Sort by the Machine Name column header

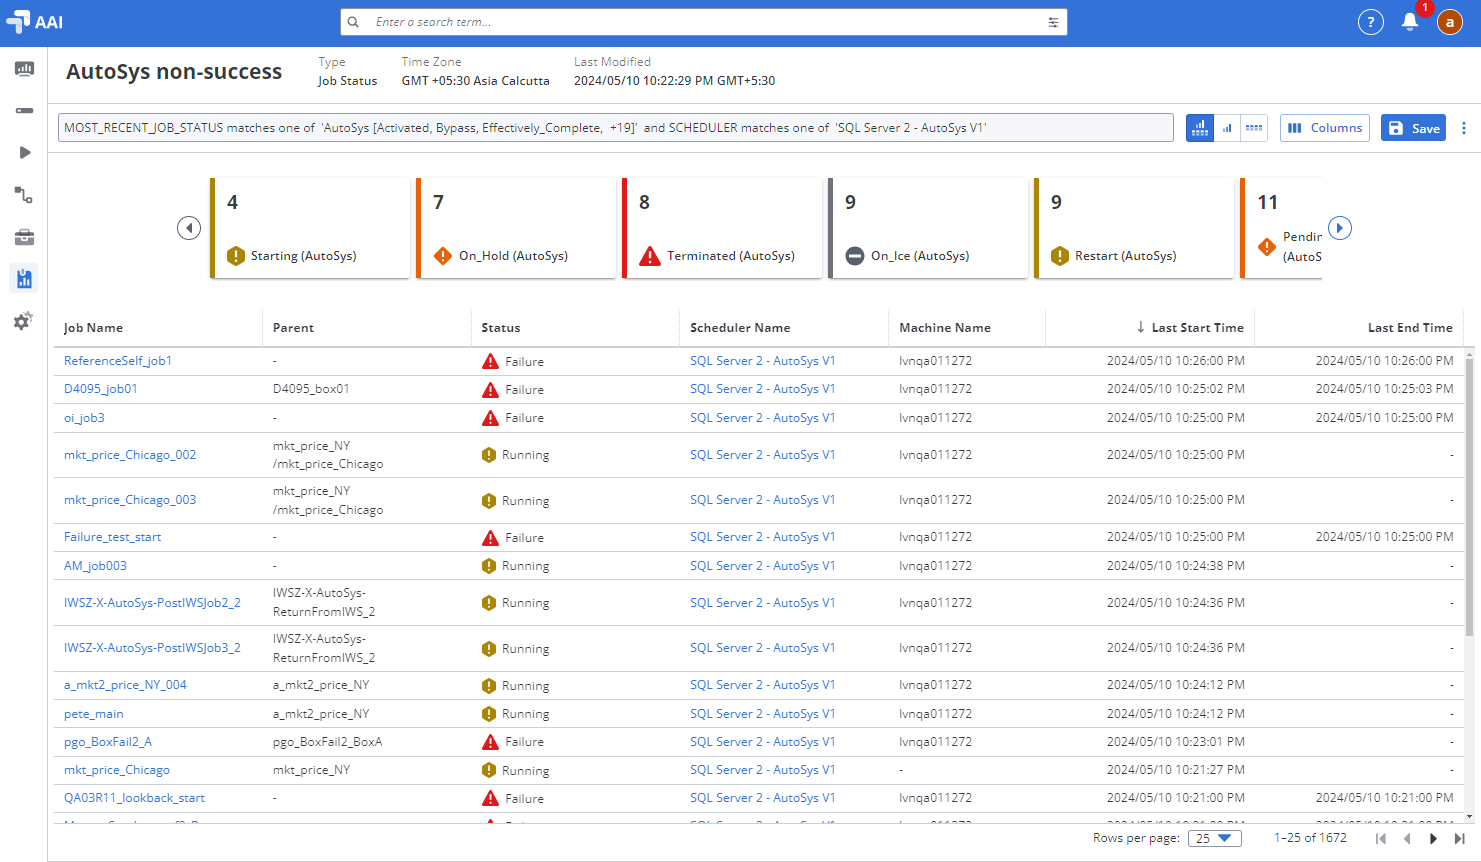click(945, 328)
